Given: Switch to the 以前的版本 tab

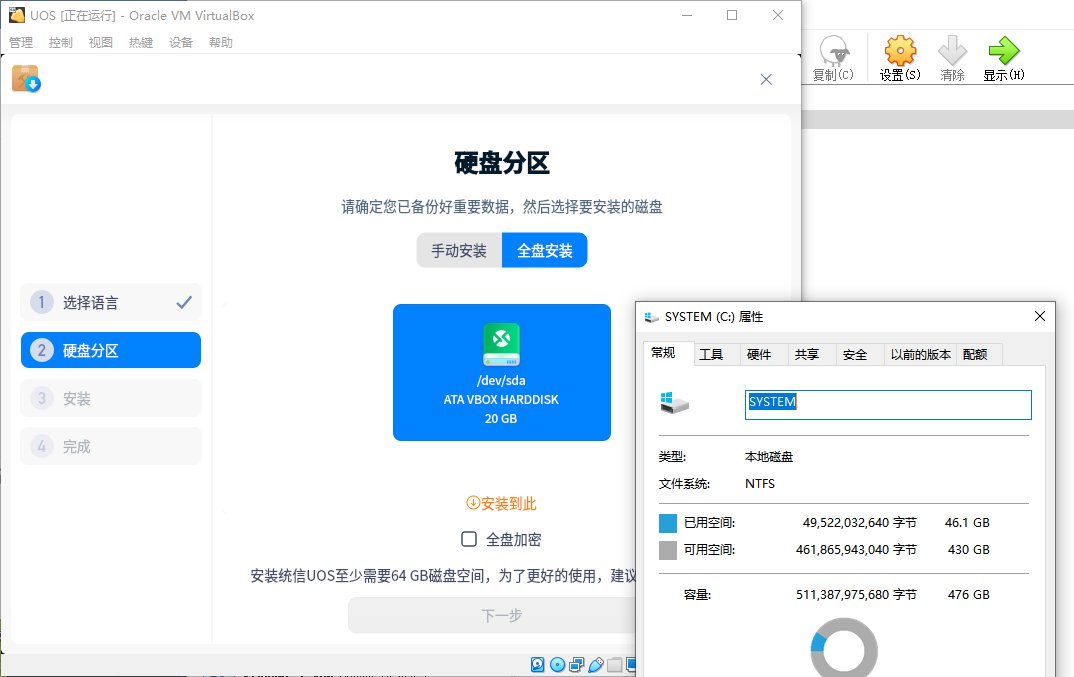Looking at the screenshot, I should 921,354.
